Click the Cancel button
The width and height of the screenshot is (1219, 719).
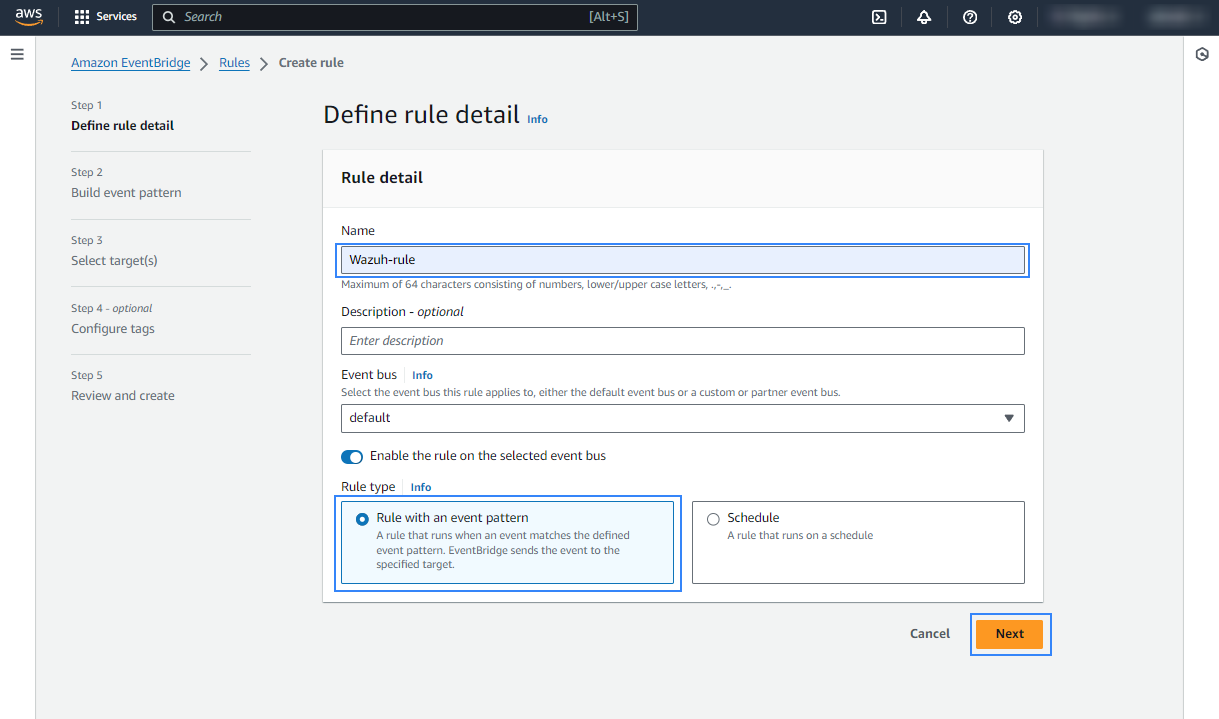pyautogui.click(x=929, y=634)
